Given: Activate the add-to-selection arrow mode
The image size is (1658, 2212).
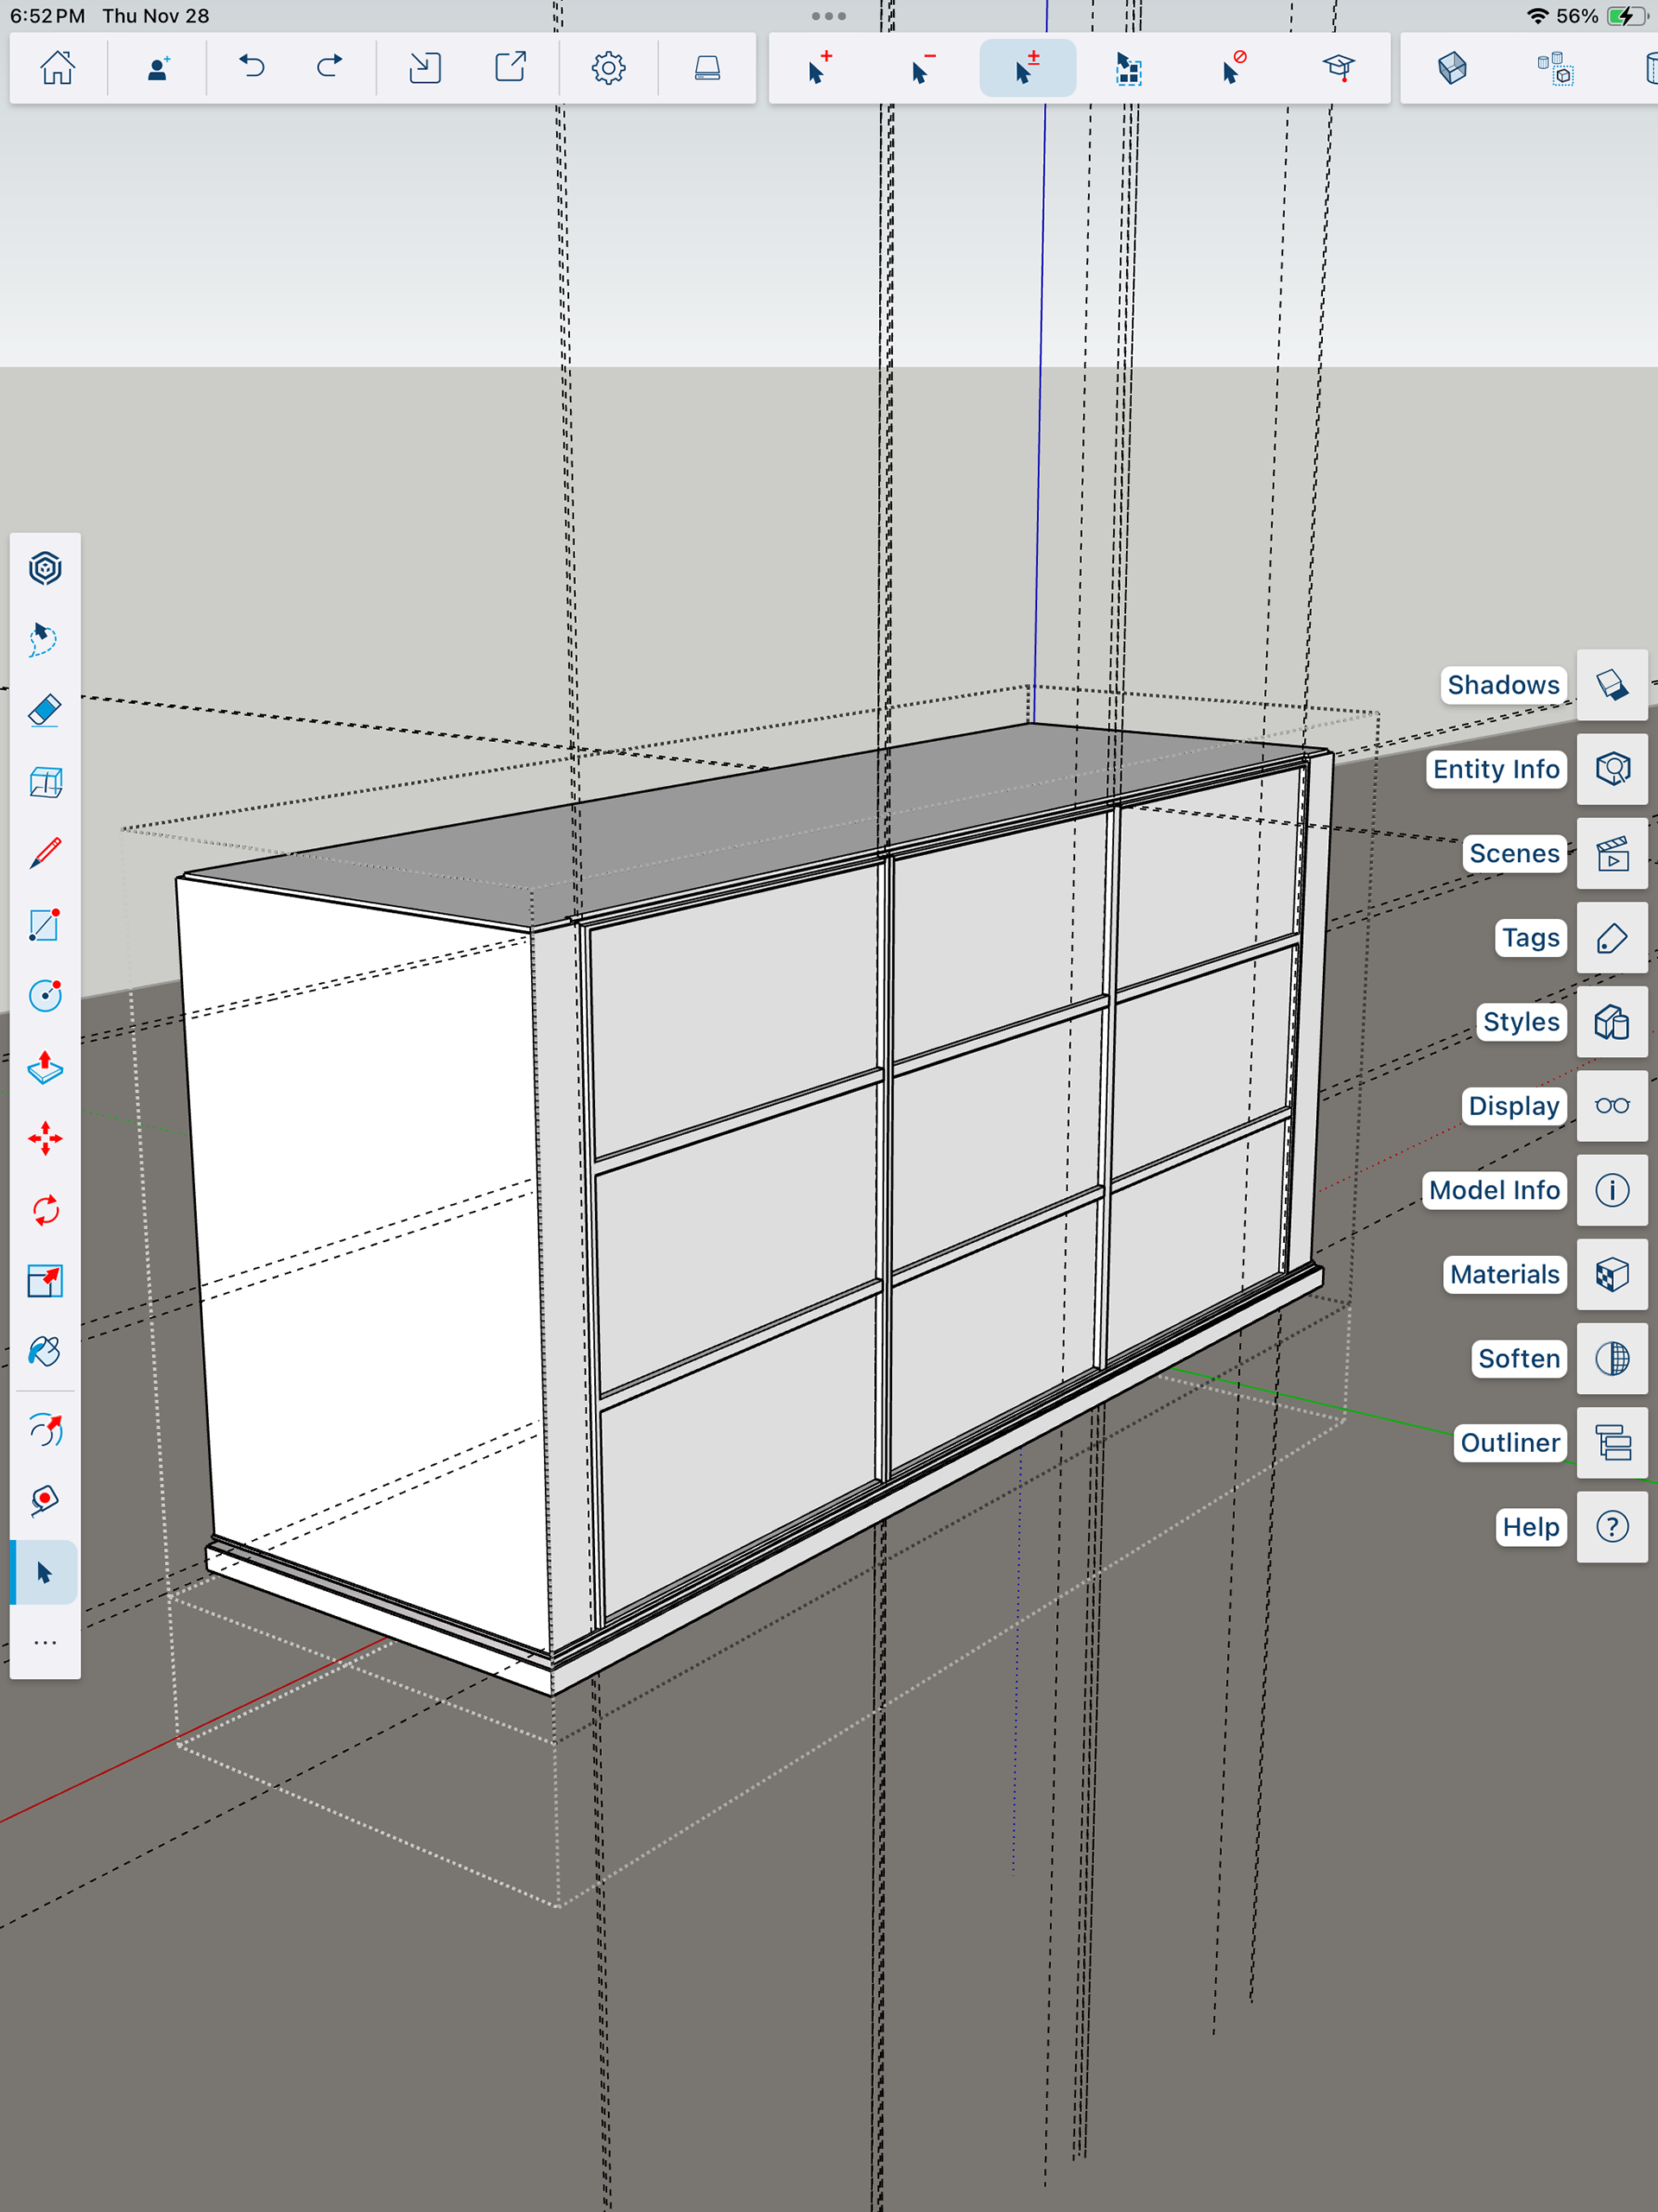Looking at the screenshot, I should pos(818,68).
